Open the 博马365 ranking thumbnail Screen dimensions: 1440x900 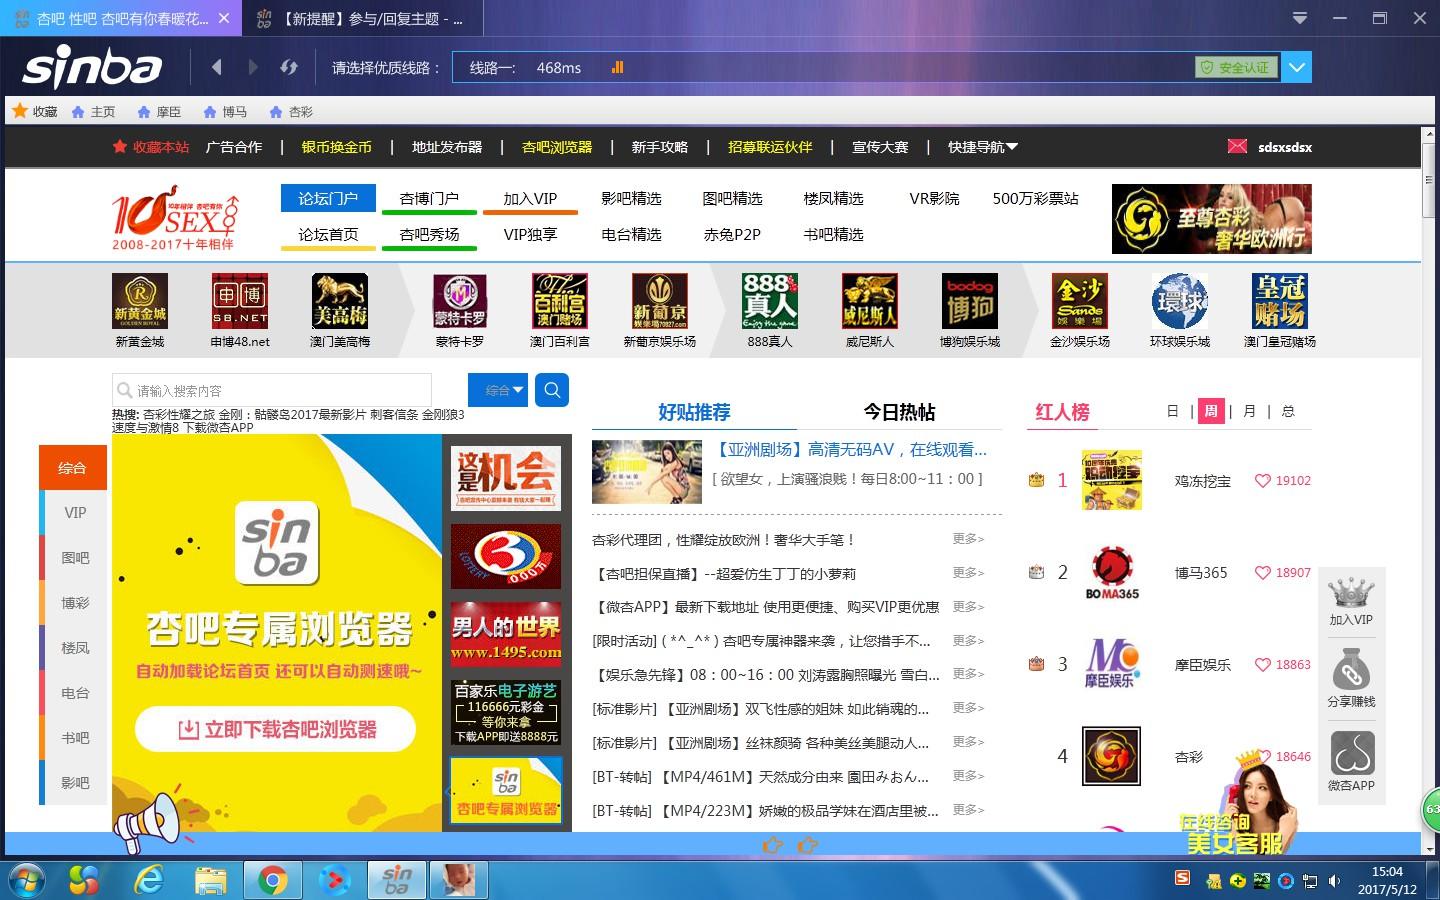(1111, 573)
